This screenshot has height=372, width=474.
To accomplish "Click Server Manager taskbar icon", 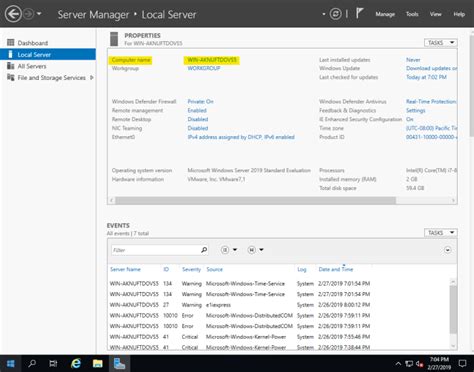I will 119,363.
